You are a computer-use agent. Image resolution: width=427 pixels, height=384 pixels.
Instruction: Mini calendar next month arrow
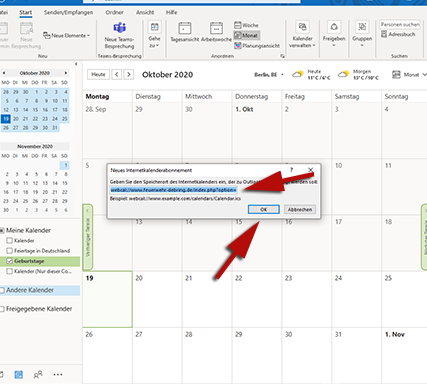(x=66, y=73)
